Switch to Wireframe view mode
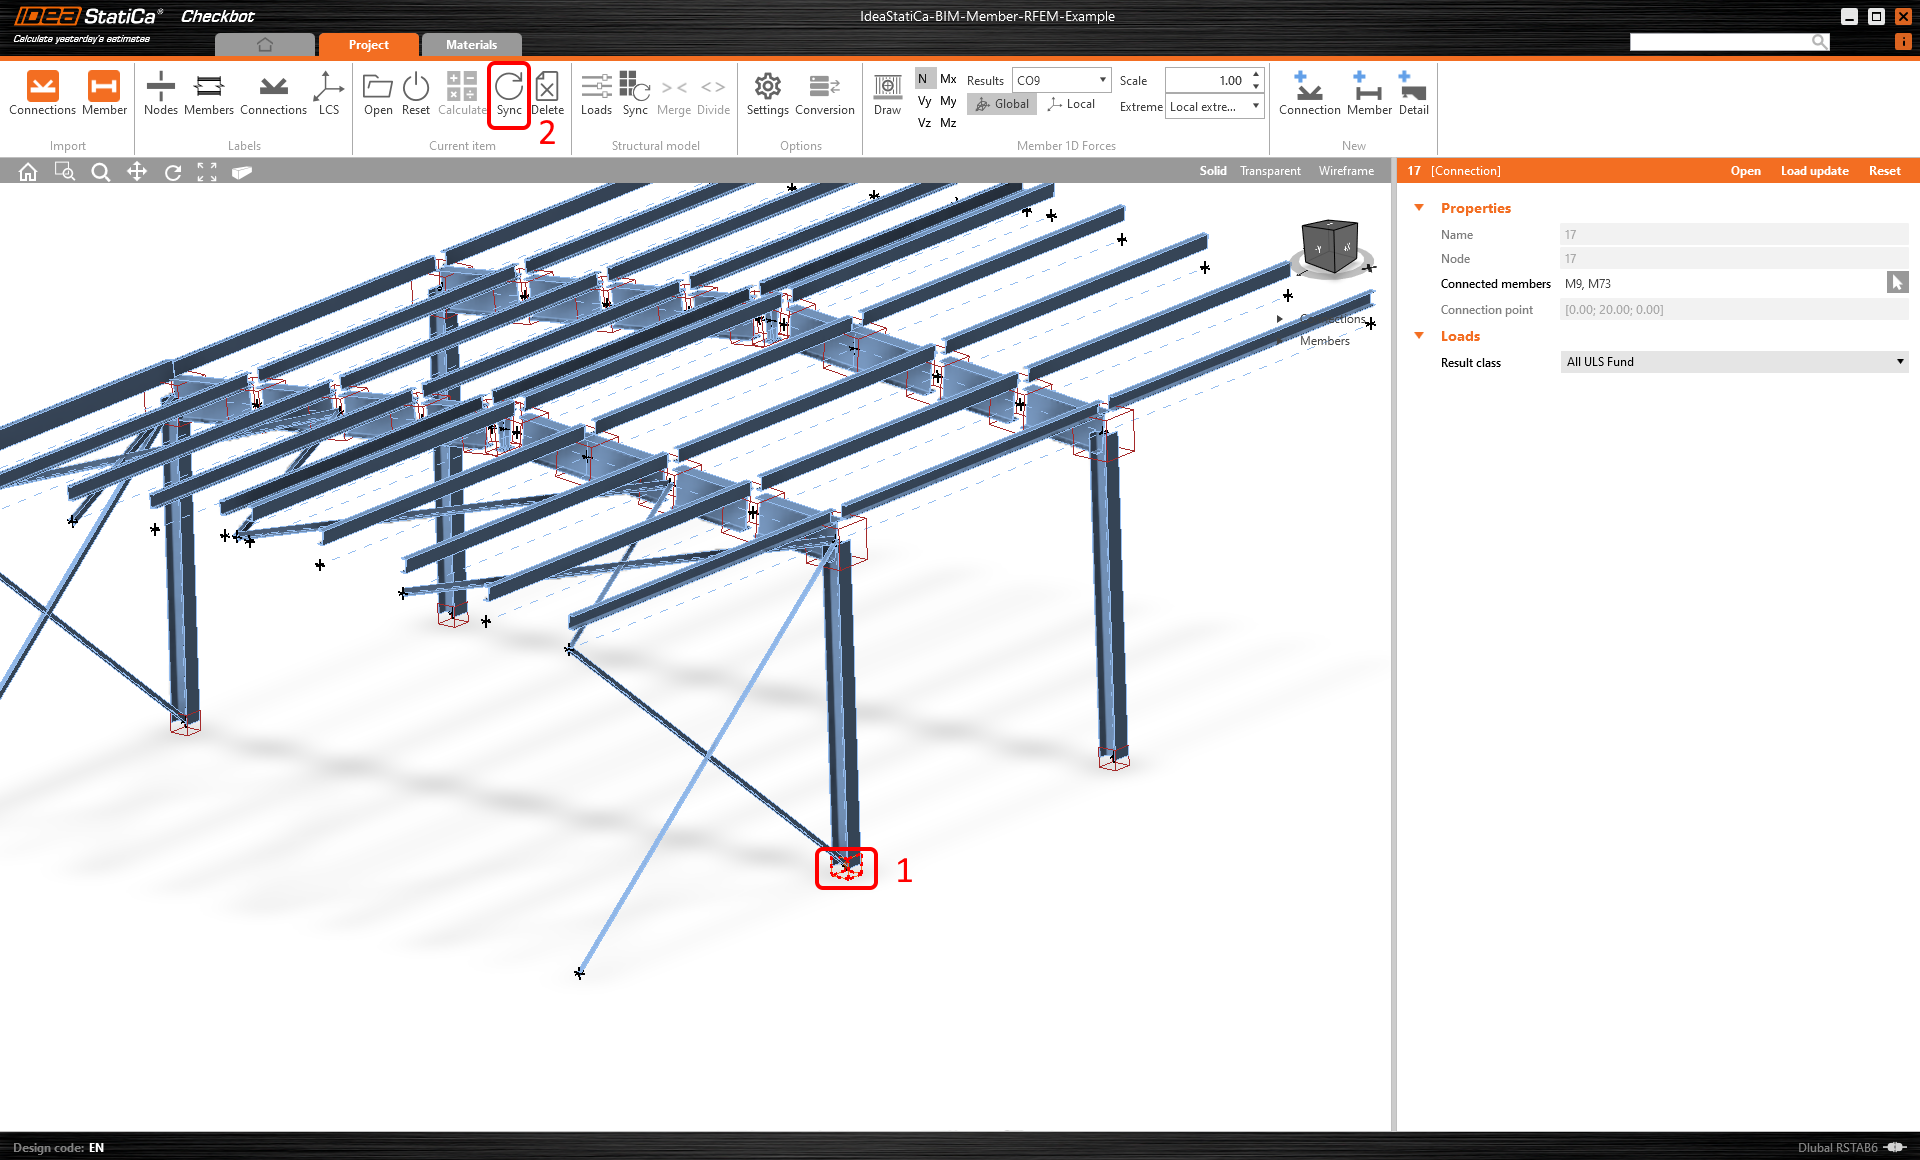The height and width of the screenshot is (1160, 1920). tap(1346, 171)
